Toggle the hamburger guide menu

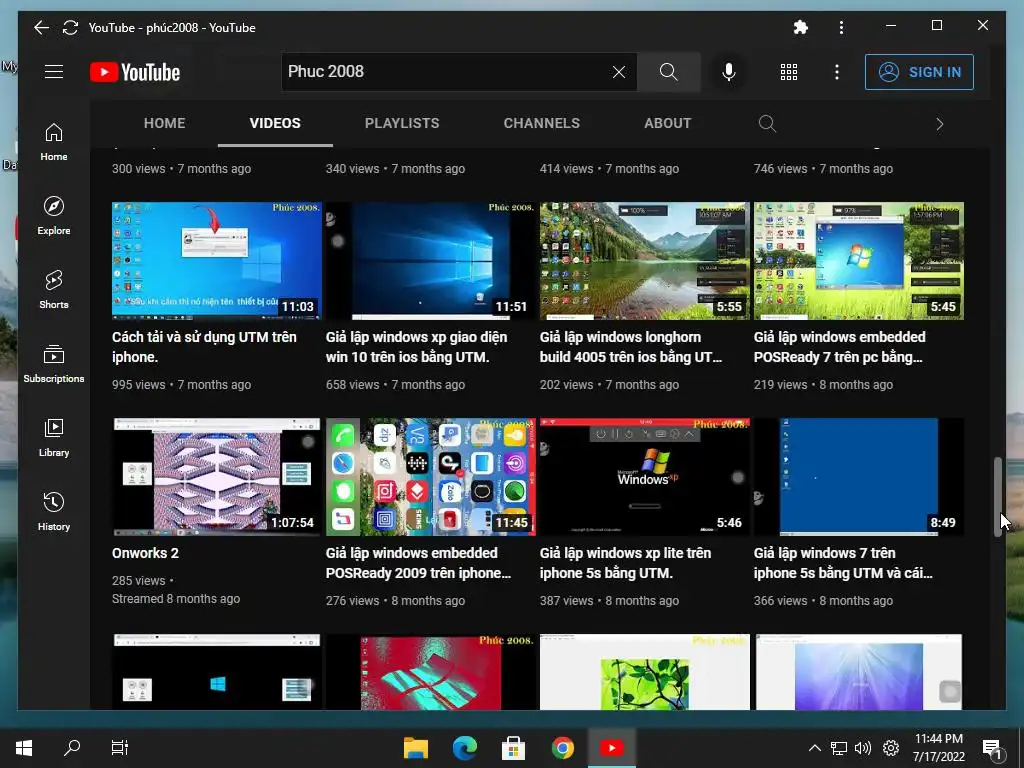54,72
